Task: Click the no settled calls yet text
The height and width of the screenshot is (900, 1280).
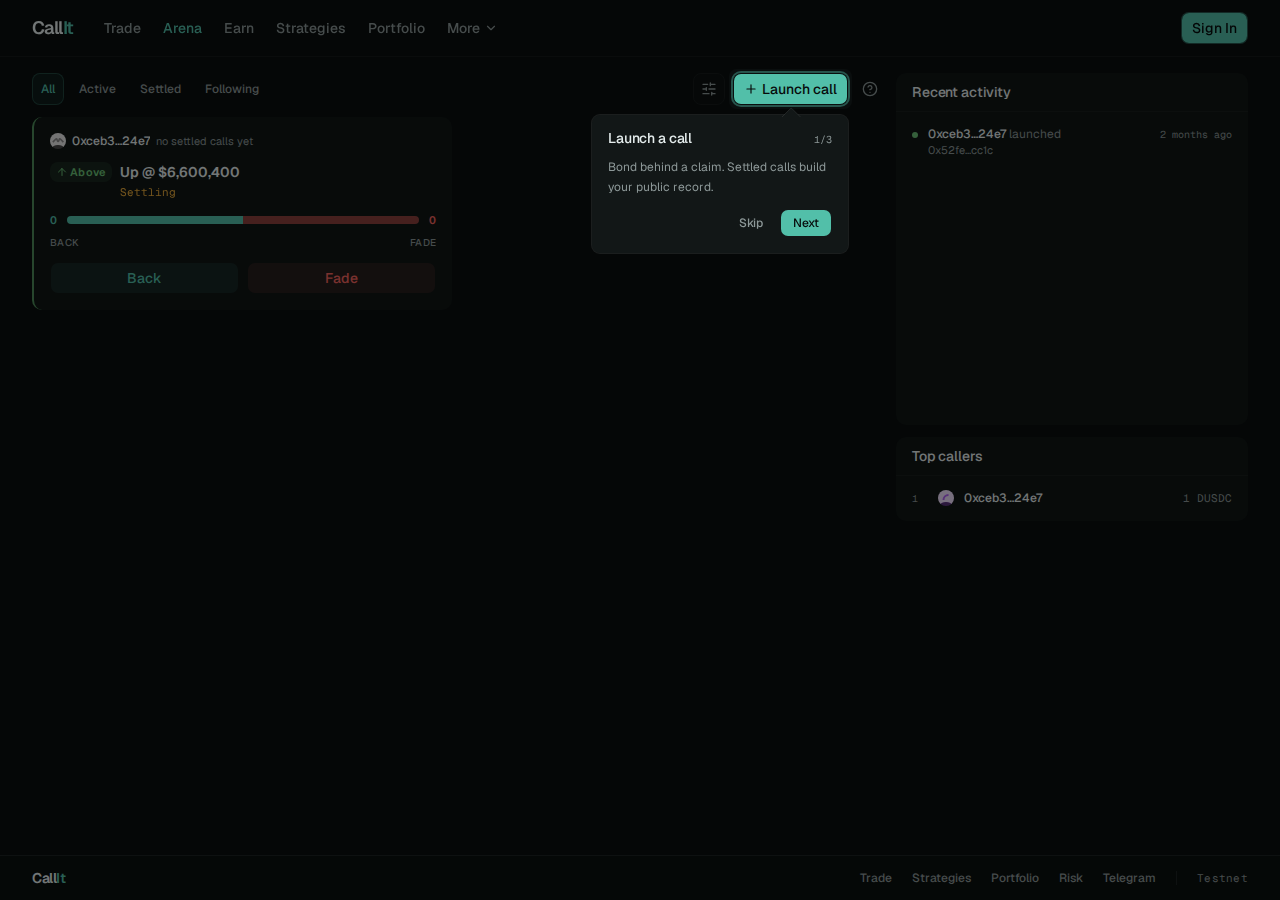Action: coord(205,141)
